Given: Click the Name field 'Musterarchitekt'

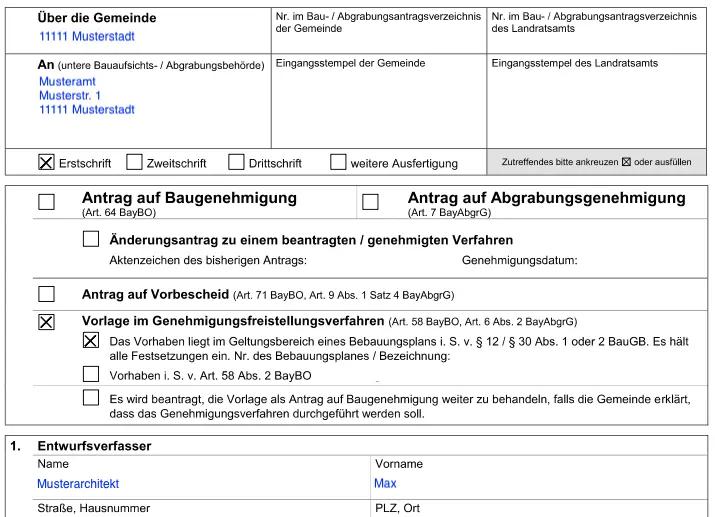Looking at the screenshot, I should [x=78, y=484].
